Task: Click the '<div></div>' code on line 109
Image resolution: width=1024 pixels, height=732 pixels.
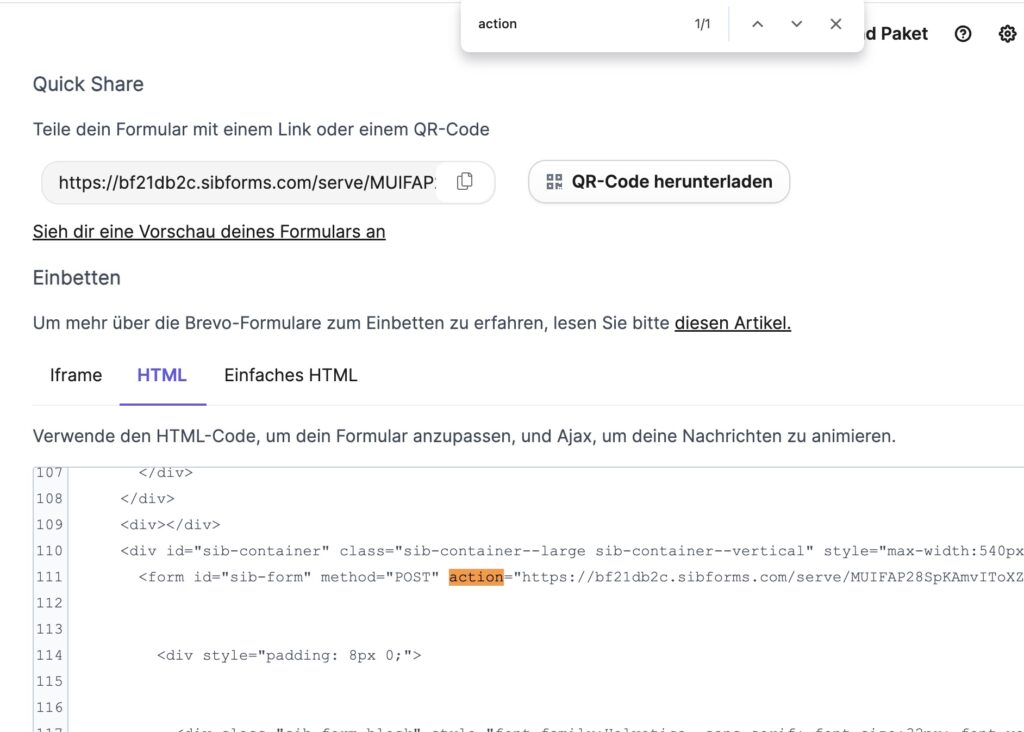Action: (x=170, y=525)
